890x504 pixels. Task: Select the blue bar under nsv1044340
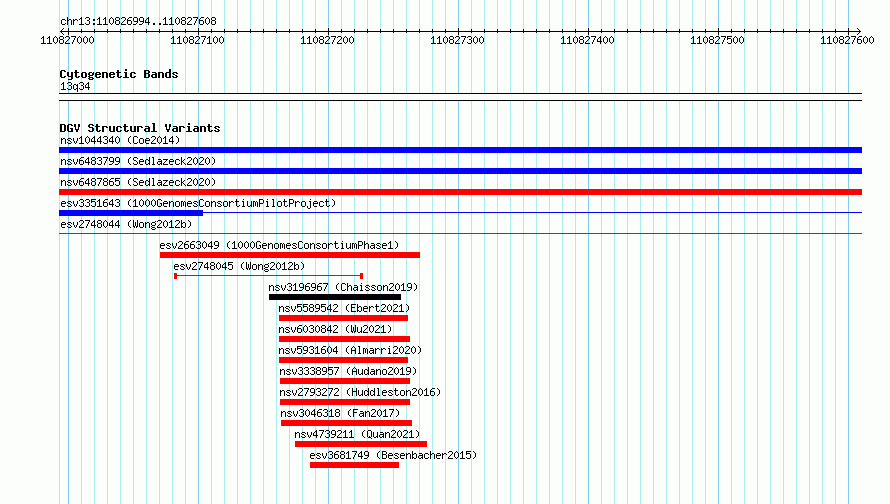460,150
